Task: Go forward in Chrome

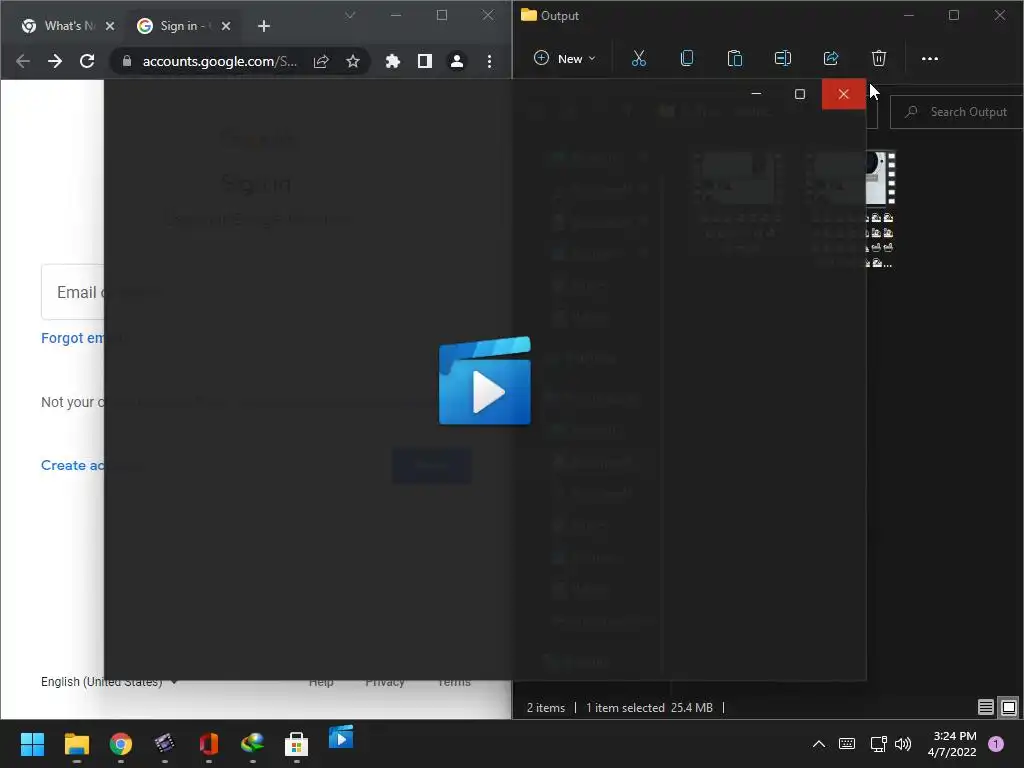Action: coord(55,61)
